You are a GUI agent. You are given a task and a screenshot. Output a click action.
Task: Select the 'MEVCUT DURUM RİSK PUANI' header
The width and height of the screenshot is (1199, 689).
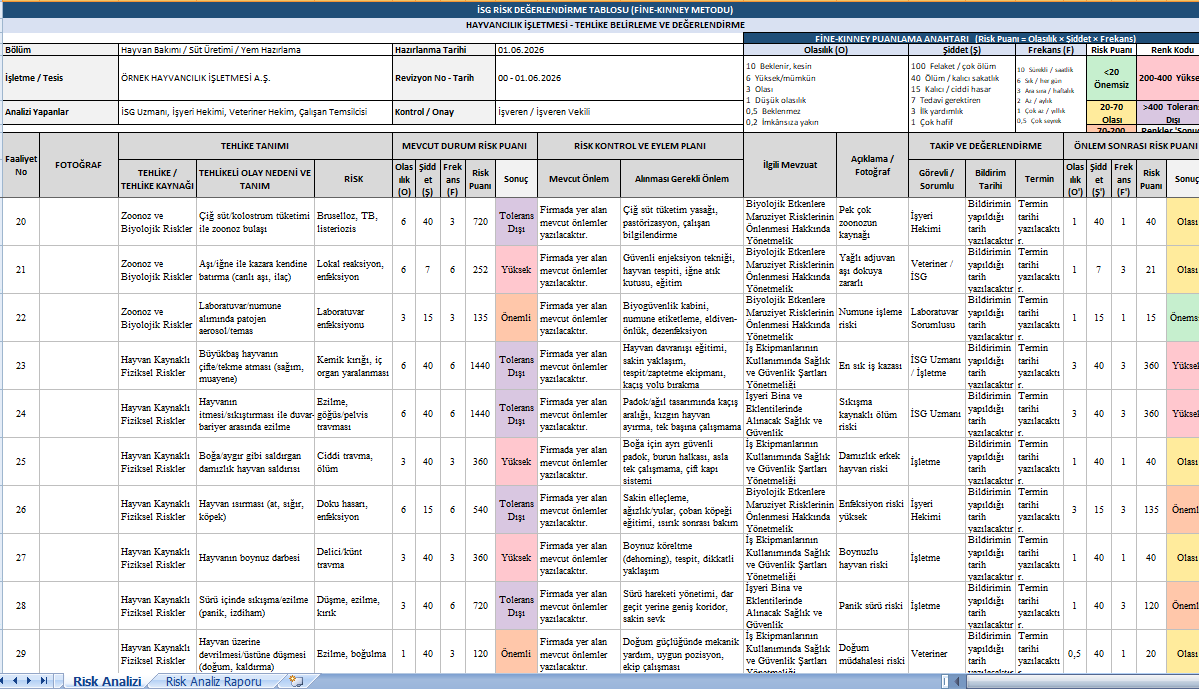[x=464, y=145]
